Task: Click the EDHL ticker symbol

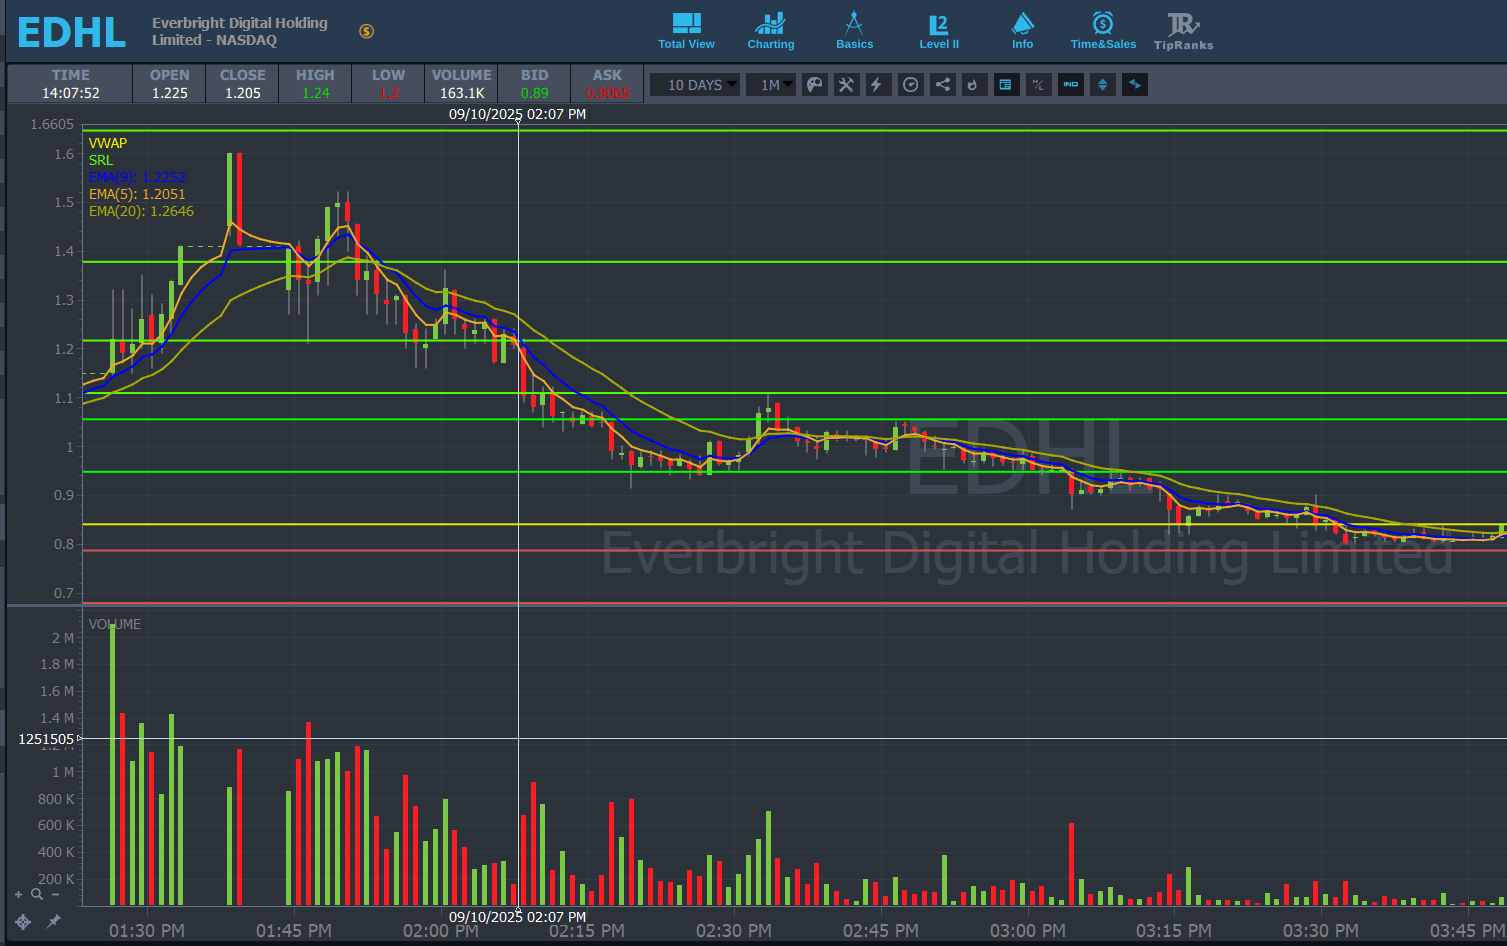Action: point(72,33)
